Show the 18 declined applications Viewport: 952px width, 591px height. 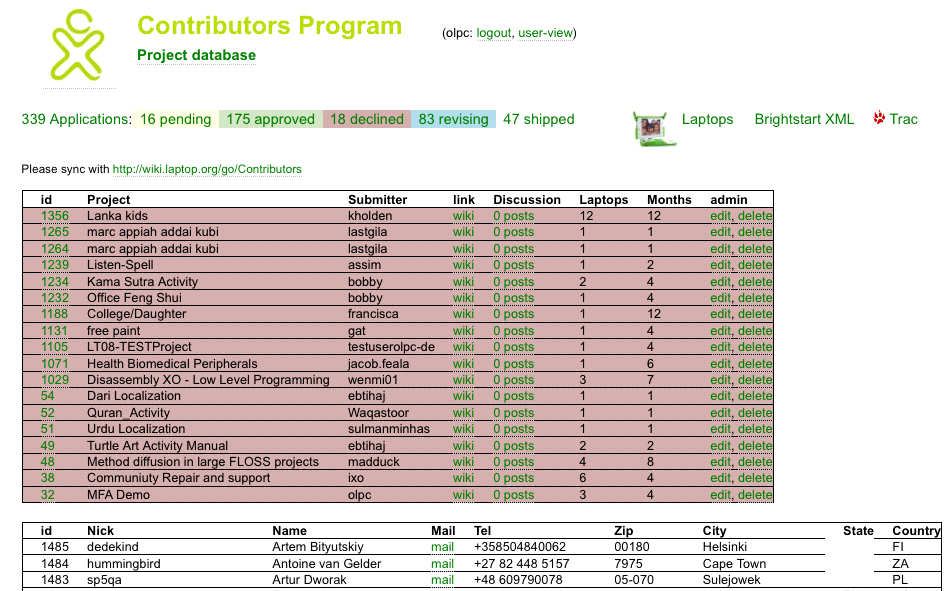coord(367,119)
